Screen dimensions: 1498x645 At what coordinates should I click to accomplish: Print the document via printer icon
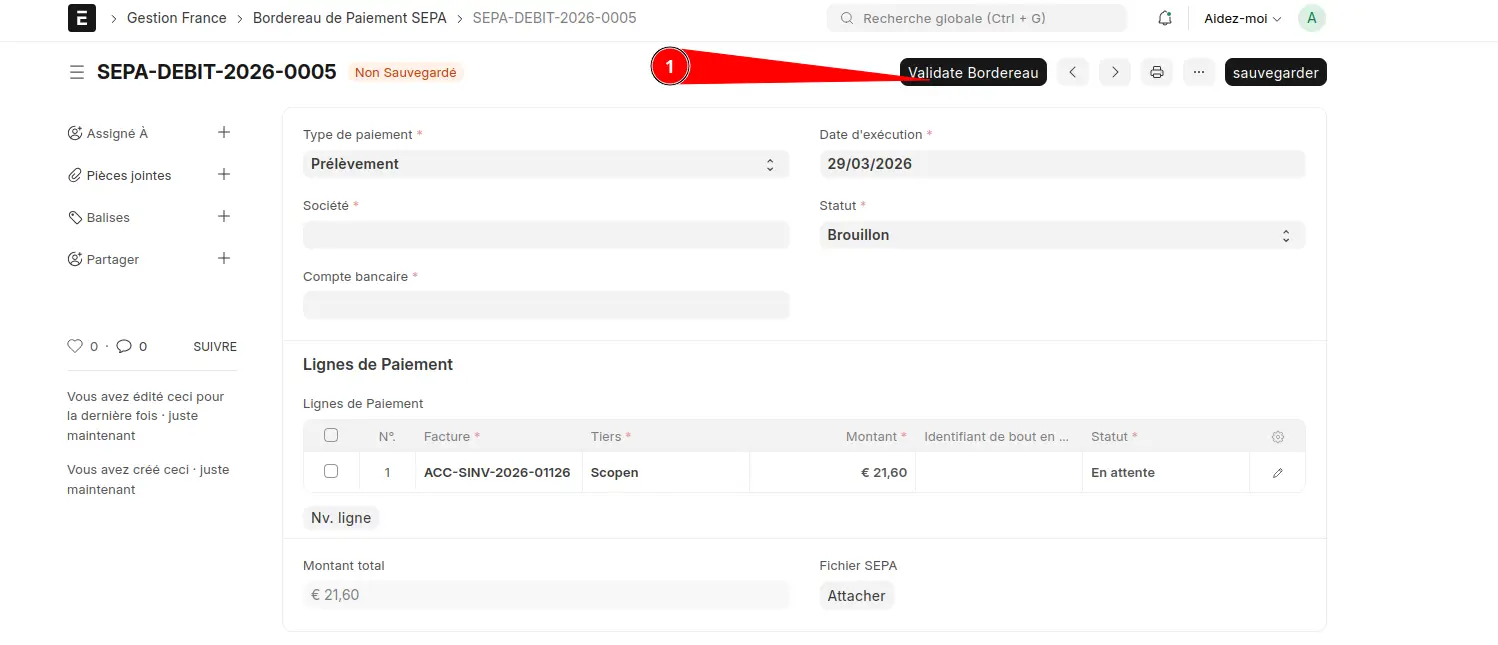click(x=1157, y=72)
